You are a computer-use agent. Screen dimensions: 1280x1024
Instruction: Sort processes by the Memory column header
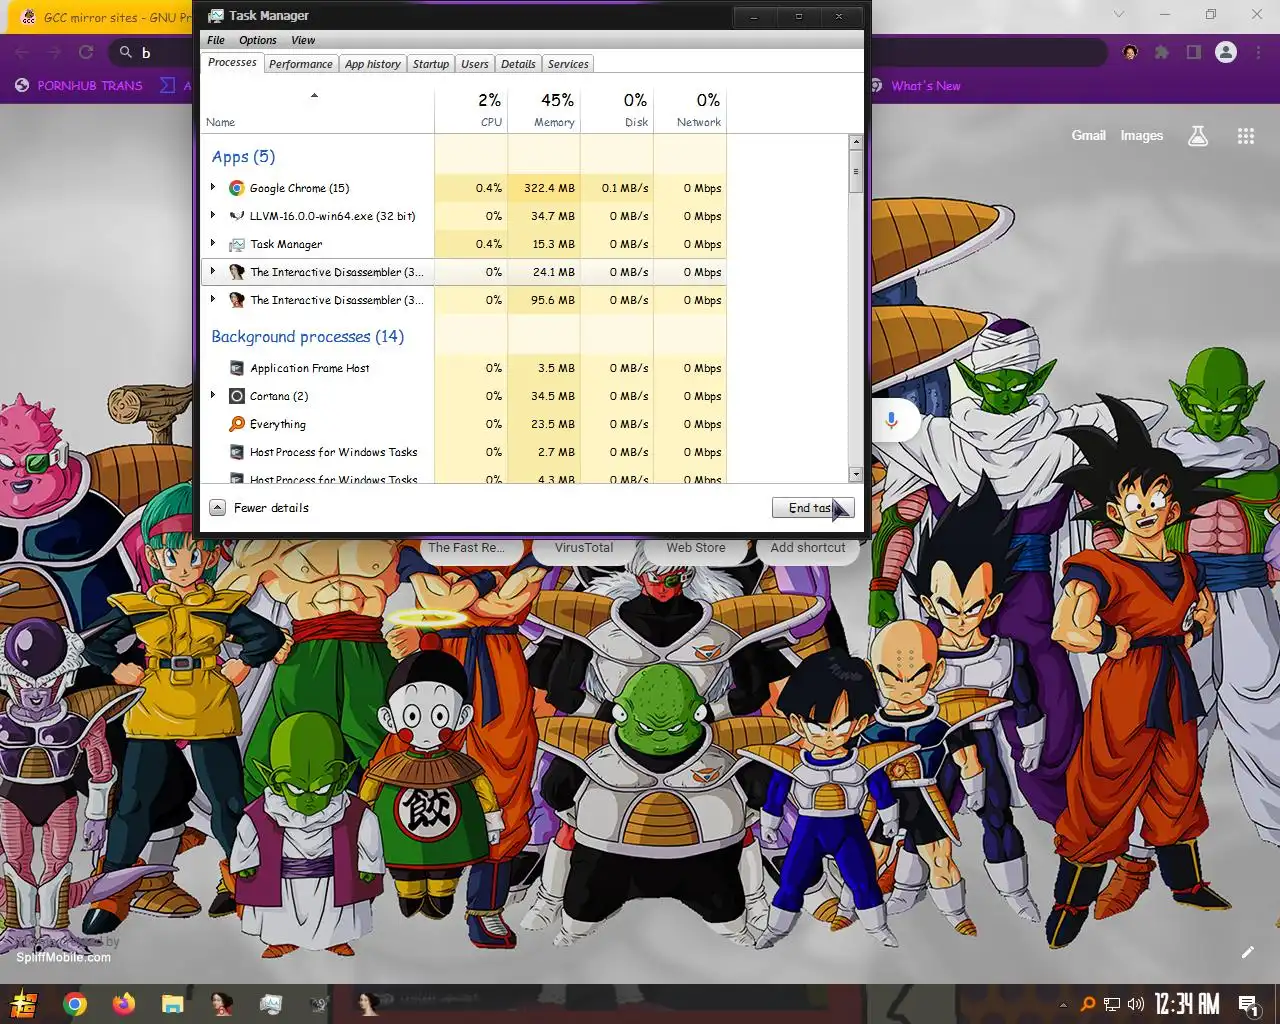coord(545,110)
